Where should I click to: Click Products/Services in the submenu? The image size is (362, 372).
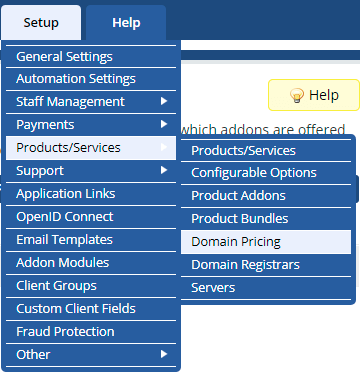coord(266,151)
